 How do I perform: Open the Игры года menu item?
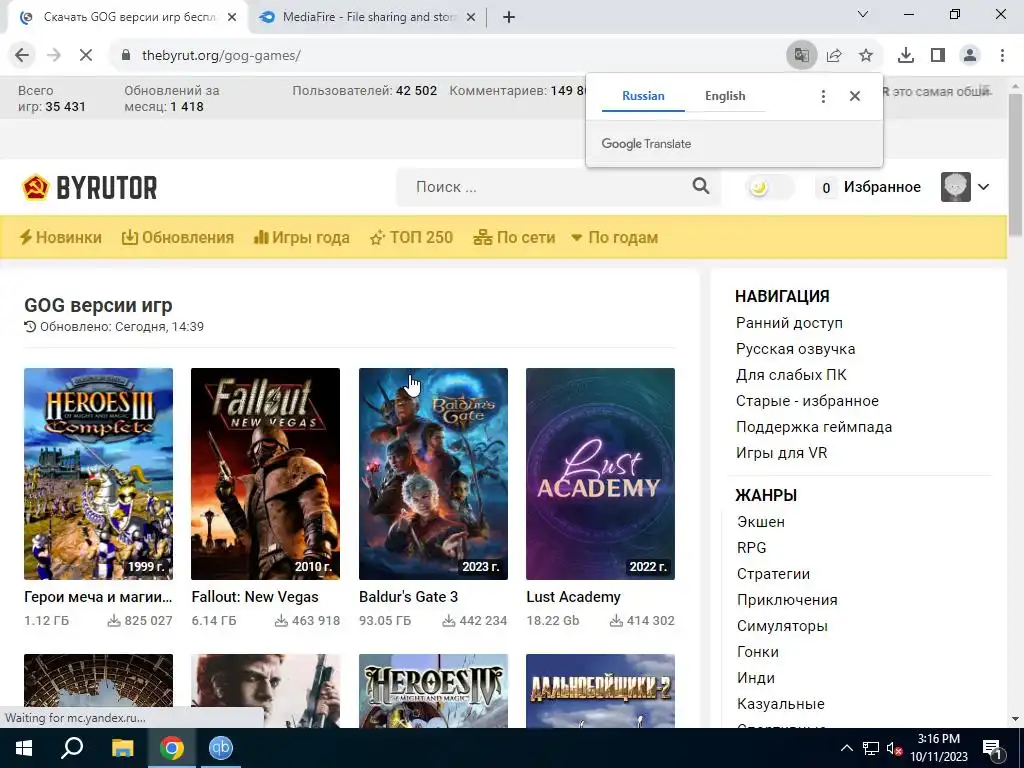(302, 237)
